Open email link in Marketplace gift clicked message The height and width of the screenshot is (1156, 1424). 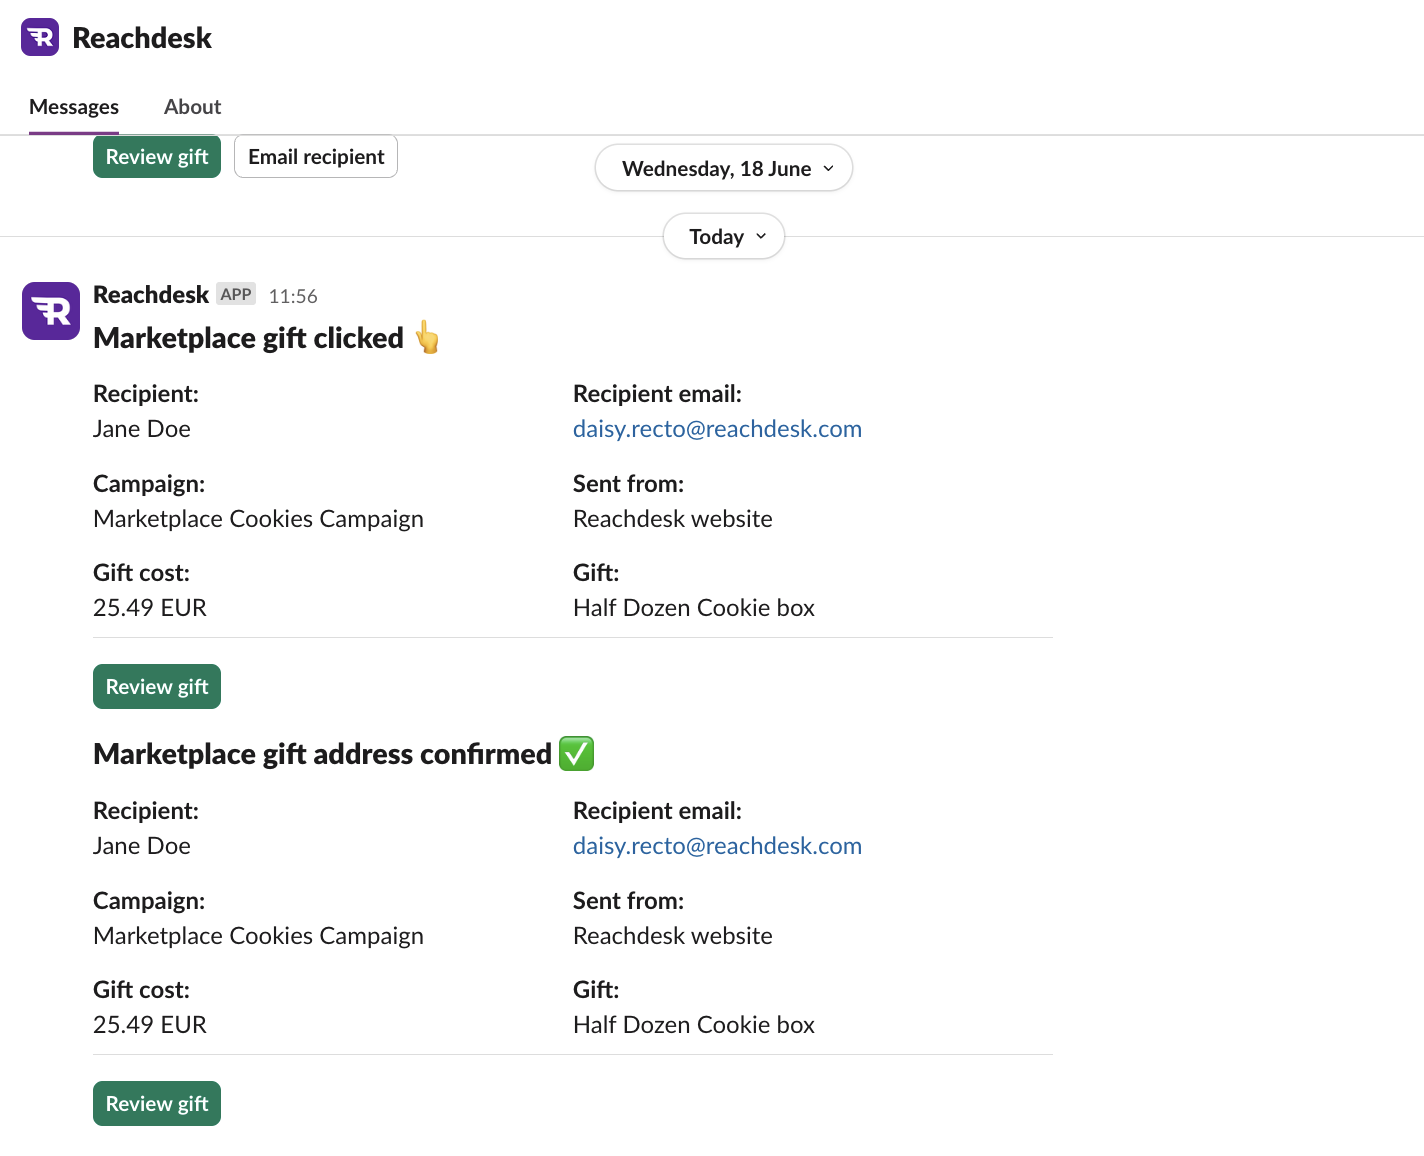(717, 429)
